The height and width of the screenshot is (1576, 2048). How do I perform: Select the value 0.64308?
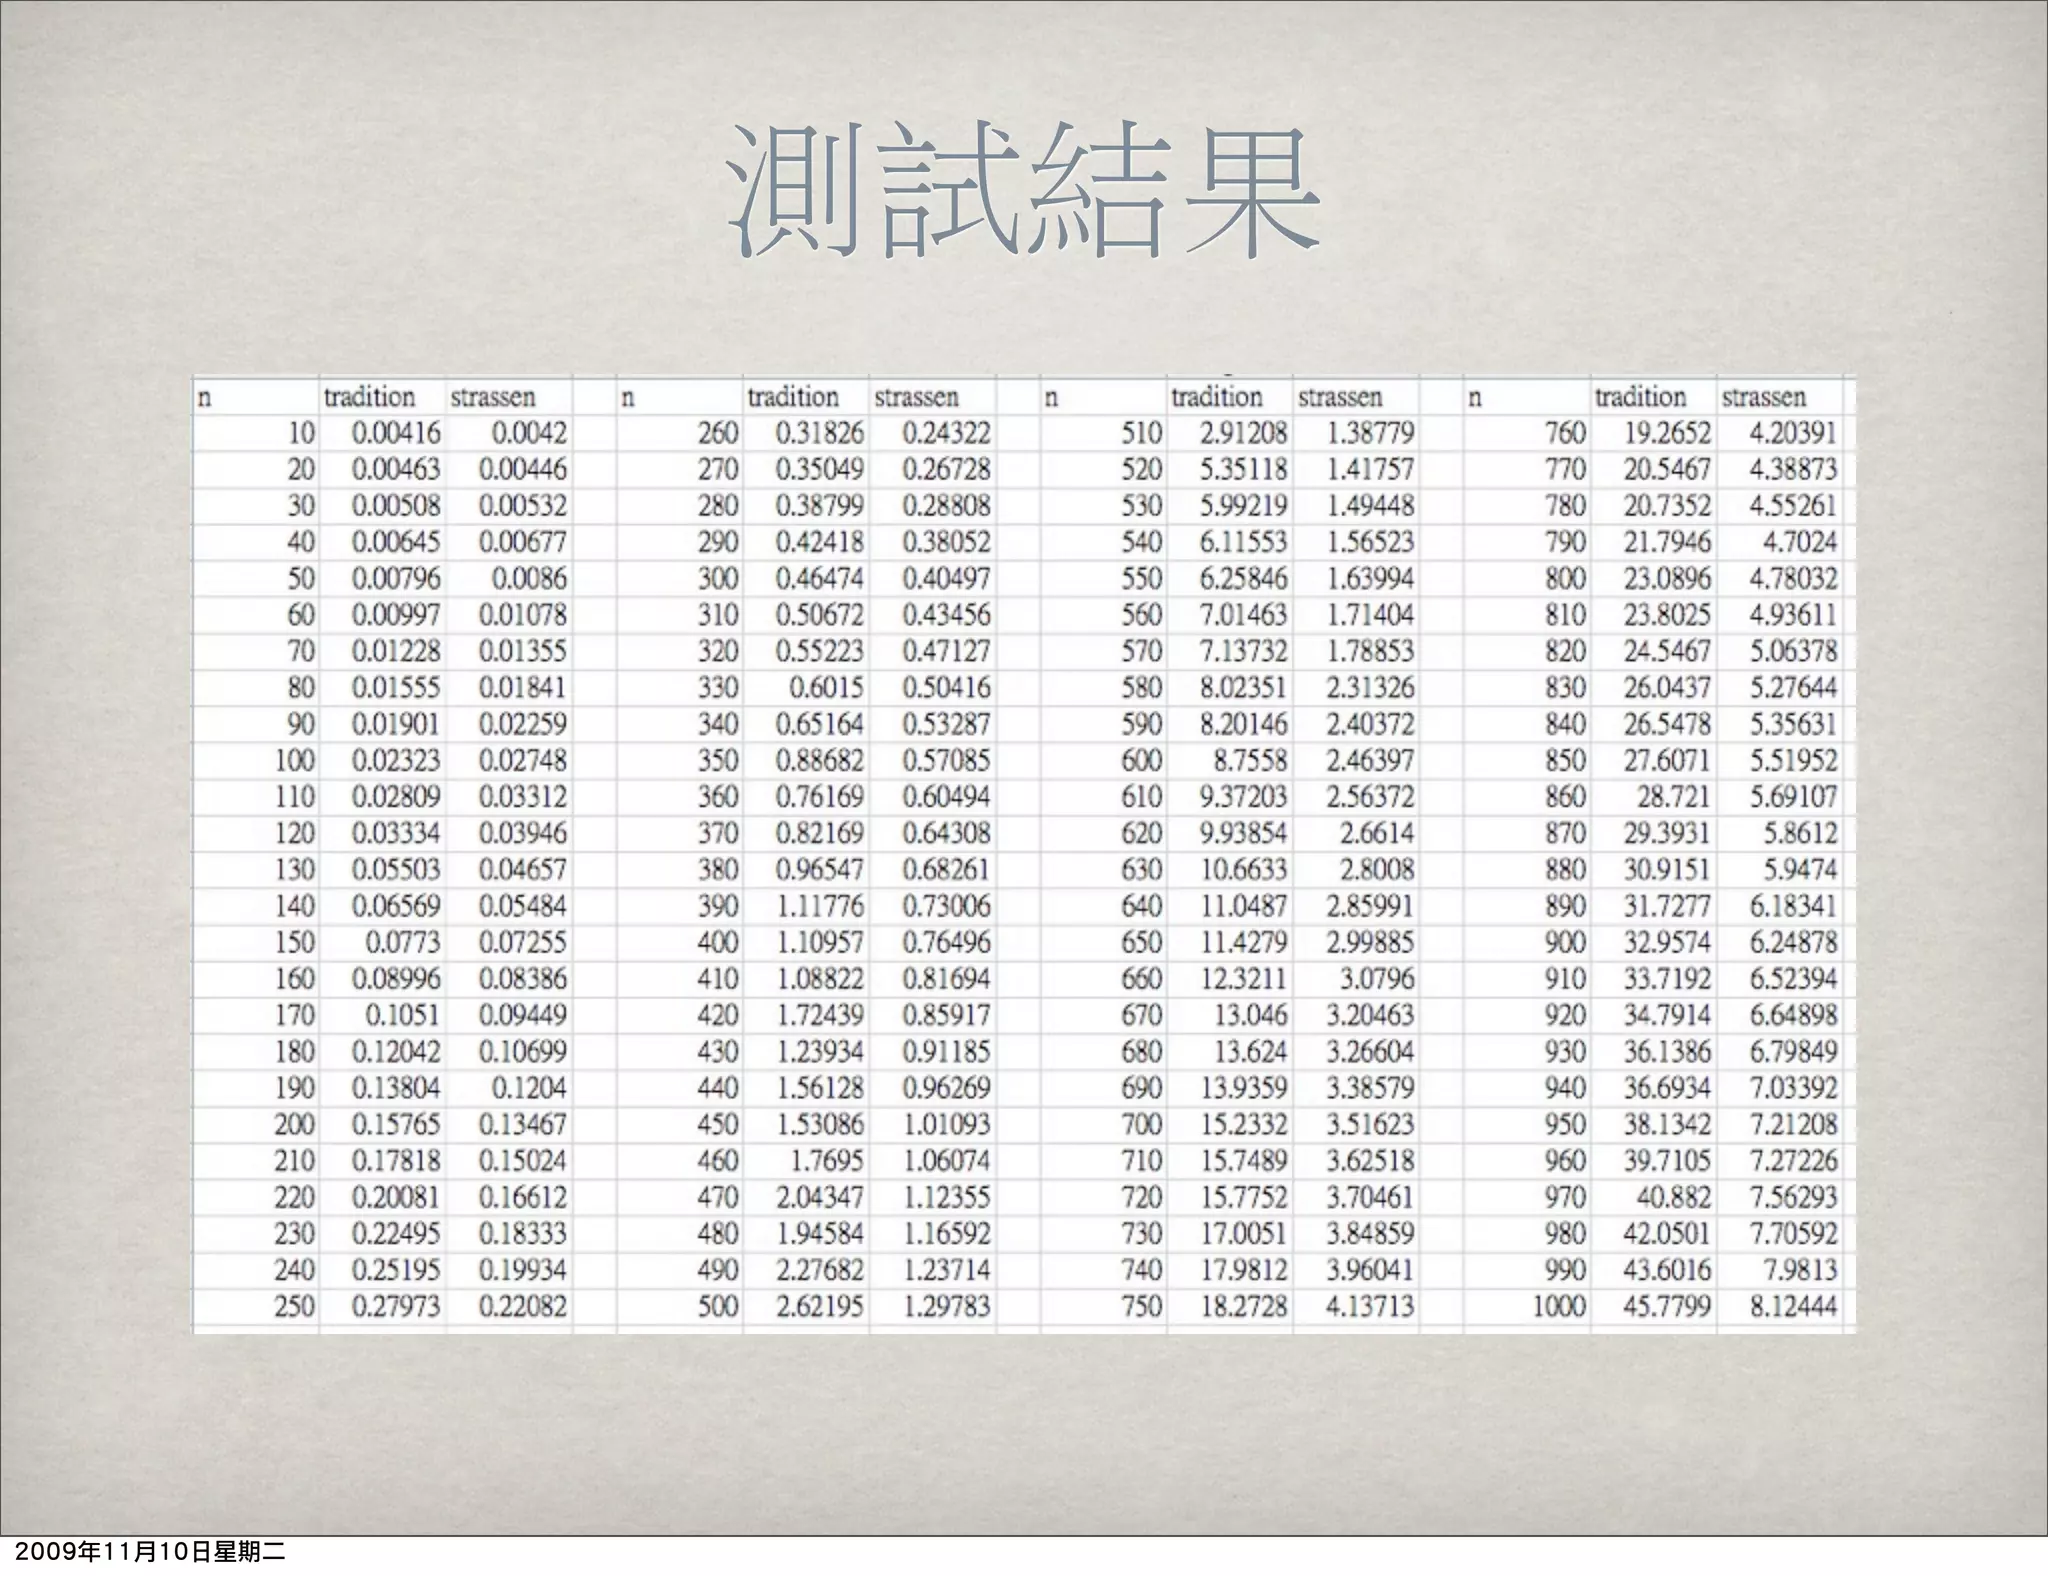946,834
